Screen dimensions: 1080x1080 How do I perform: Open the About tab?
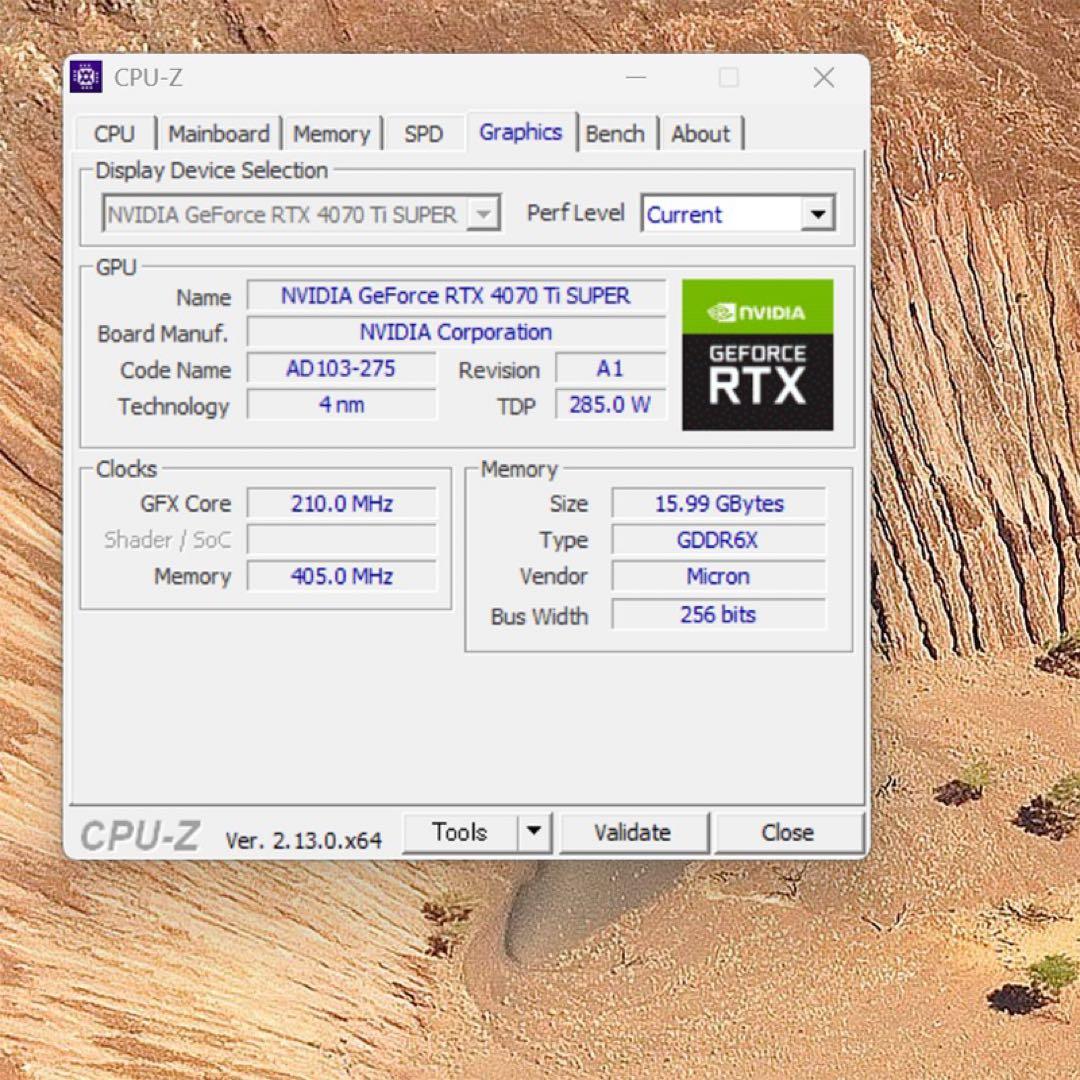[x=700, y=133]
